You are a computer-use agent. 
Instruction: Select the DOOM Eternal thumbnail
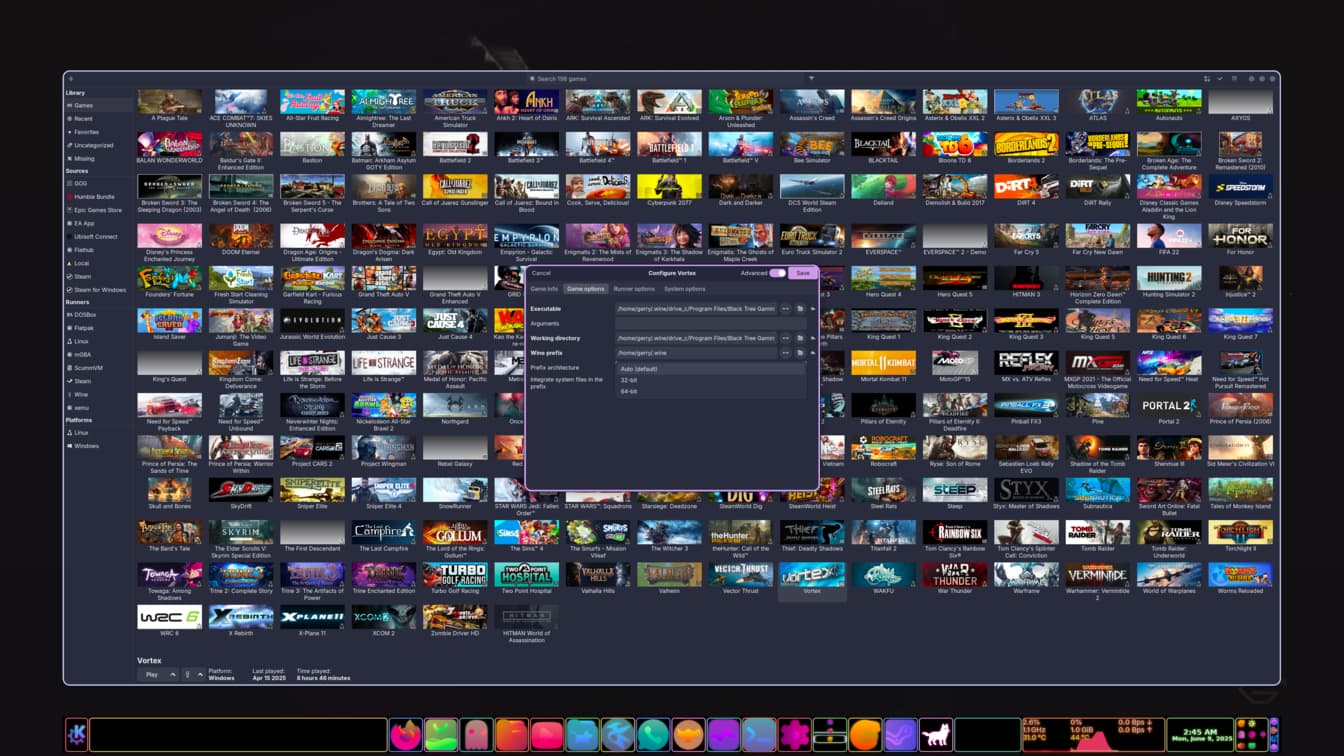tap(241, 236)
